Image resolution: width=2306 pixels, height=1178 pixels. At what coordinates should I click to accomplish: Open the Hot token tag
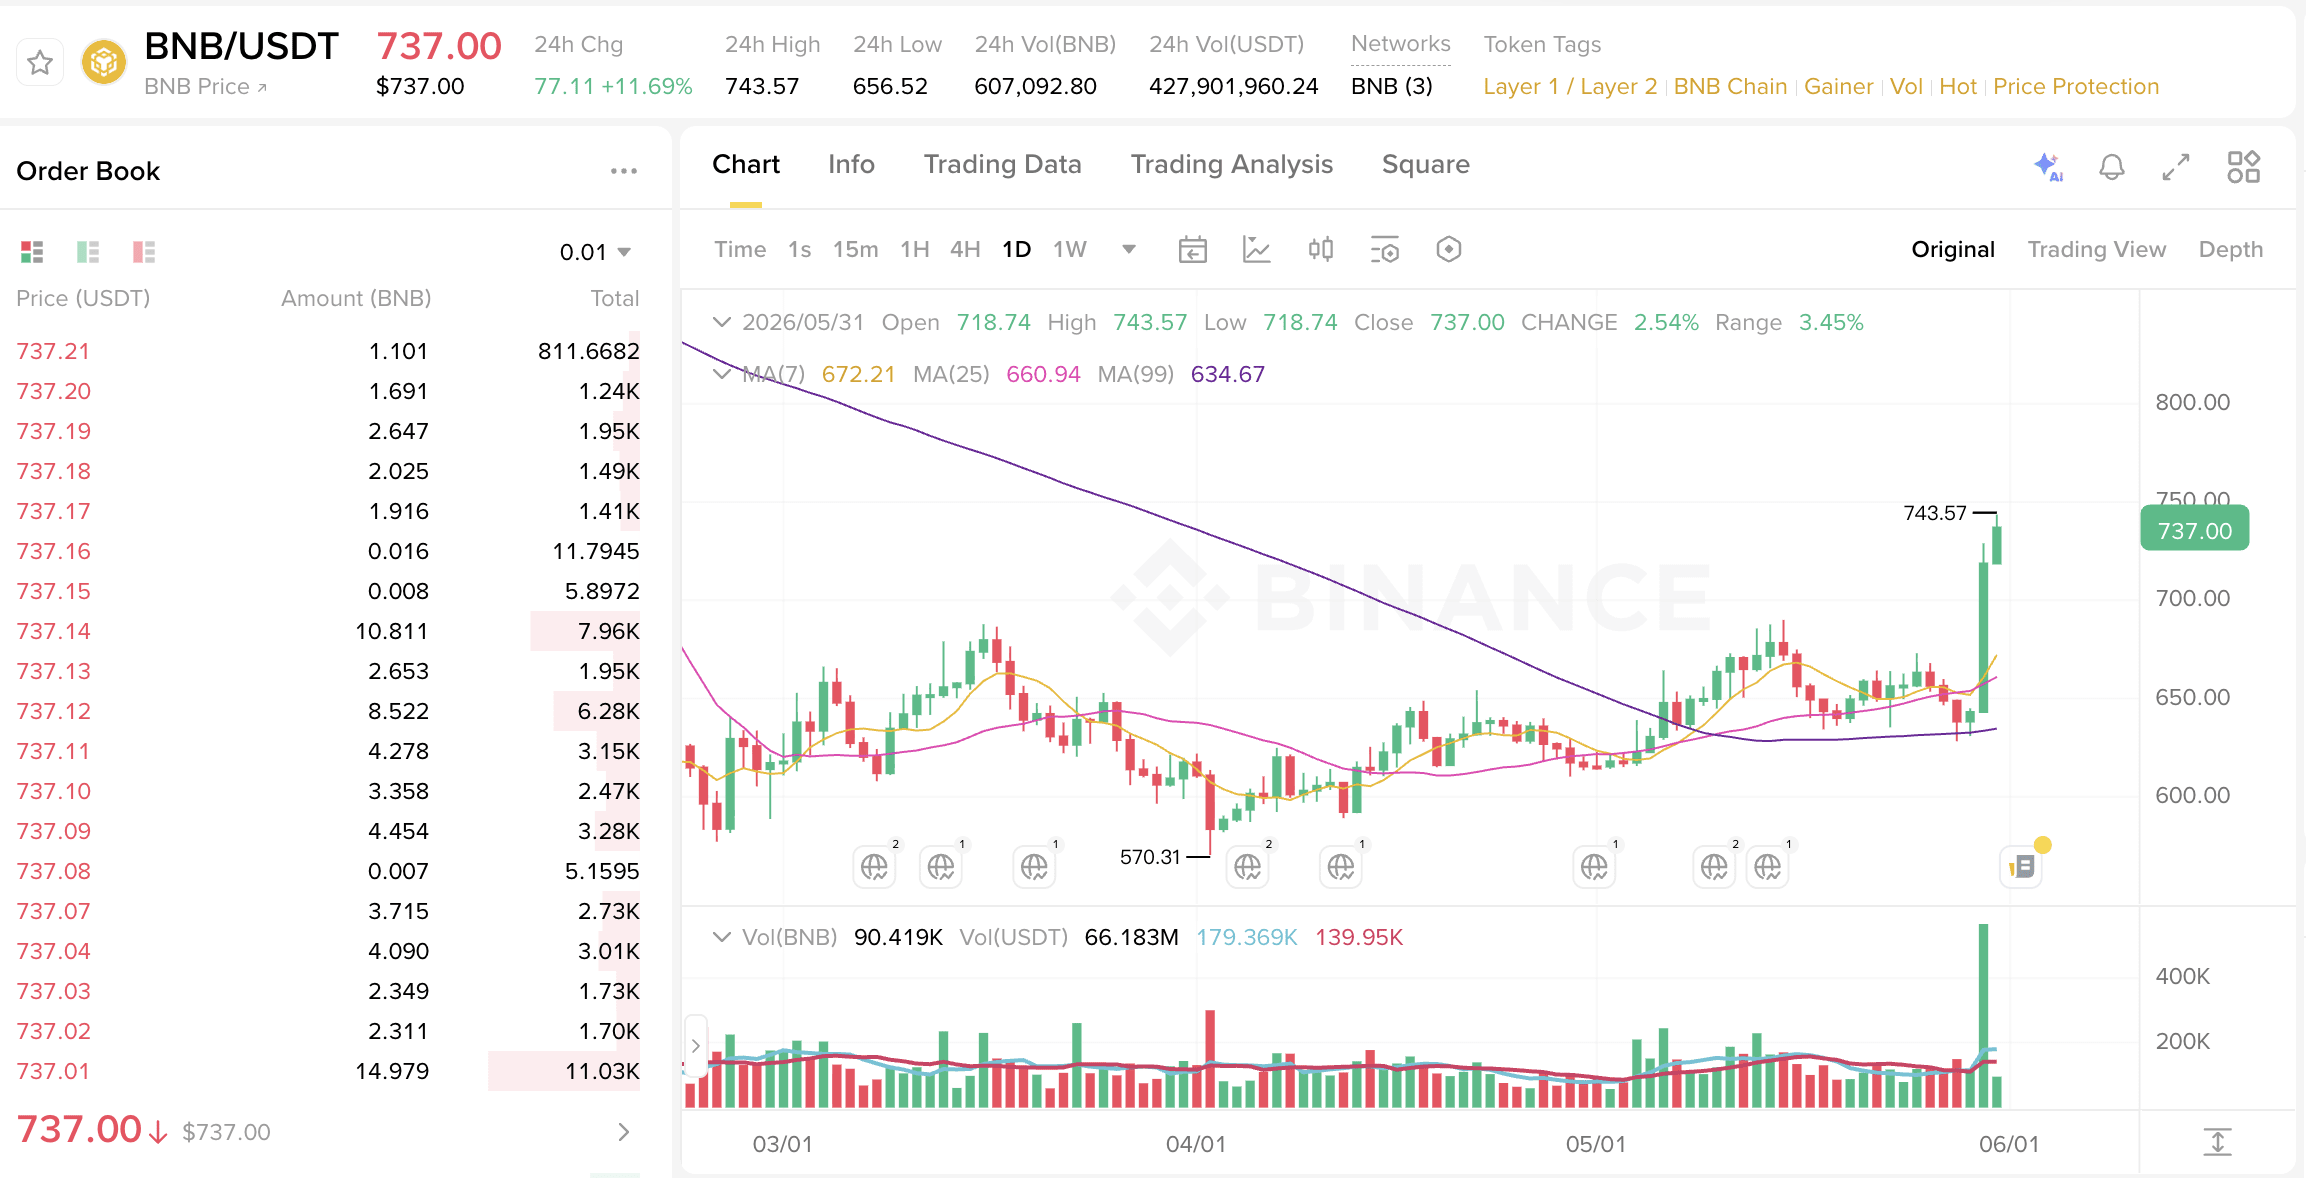(x=1958, y=87)
